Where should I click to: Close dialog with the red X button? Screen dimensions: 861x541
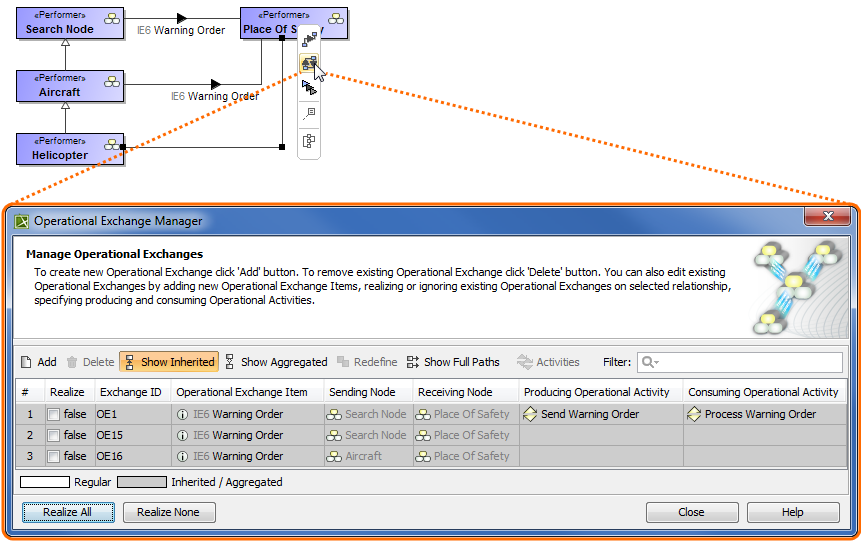pyautogui.click(x=828, y=216)
